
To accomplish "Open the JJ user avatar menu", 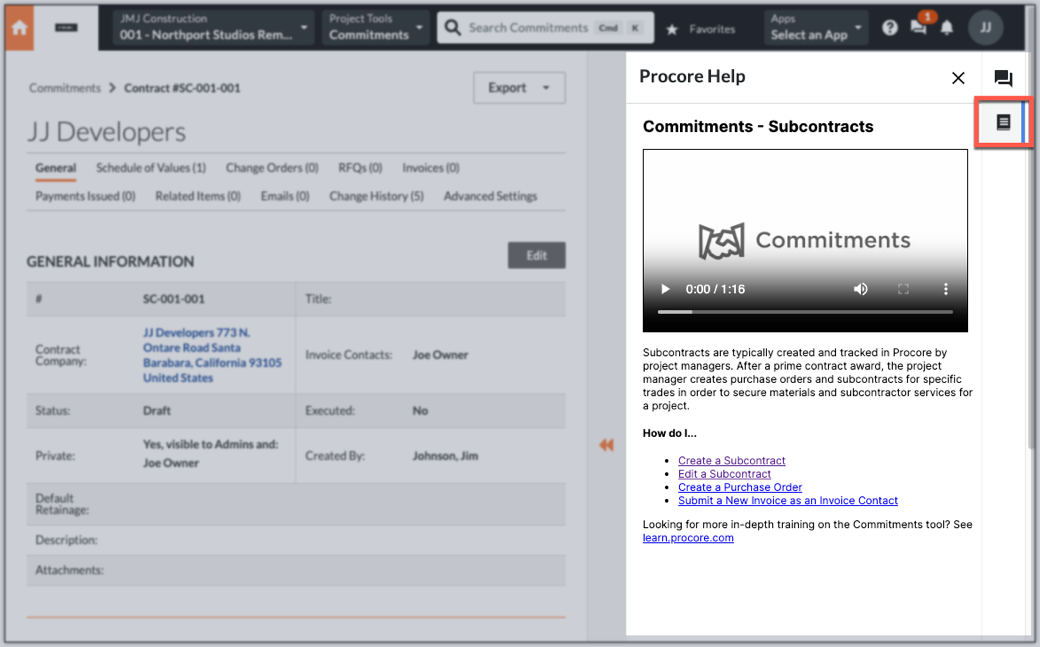I will pyautogui.click(x=986, y=28).
